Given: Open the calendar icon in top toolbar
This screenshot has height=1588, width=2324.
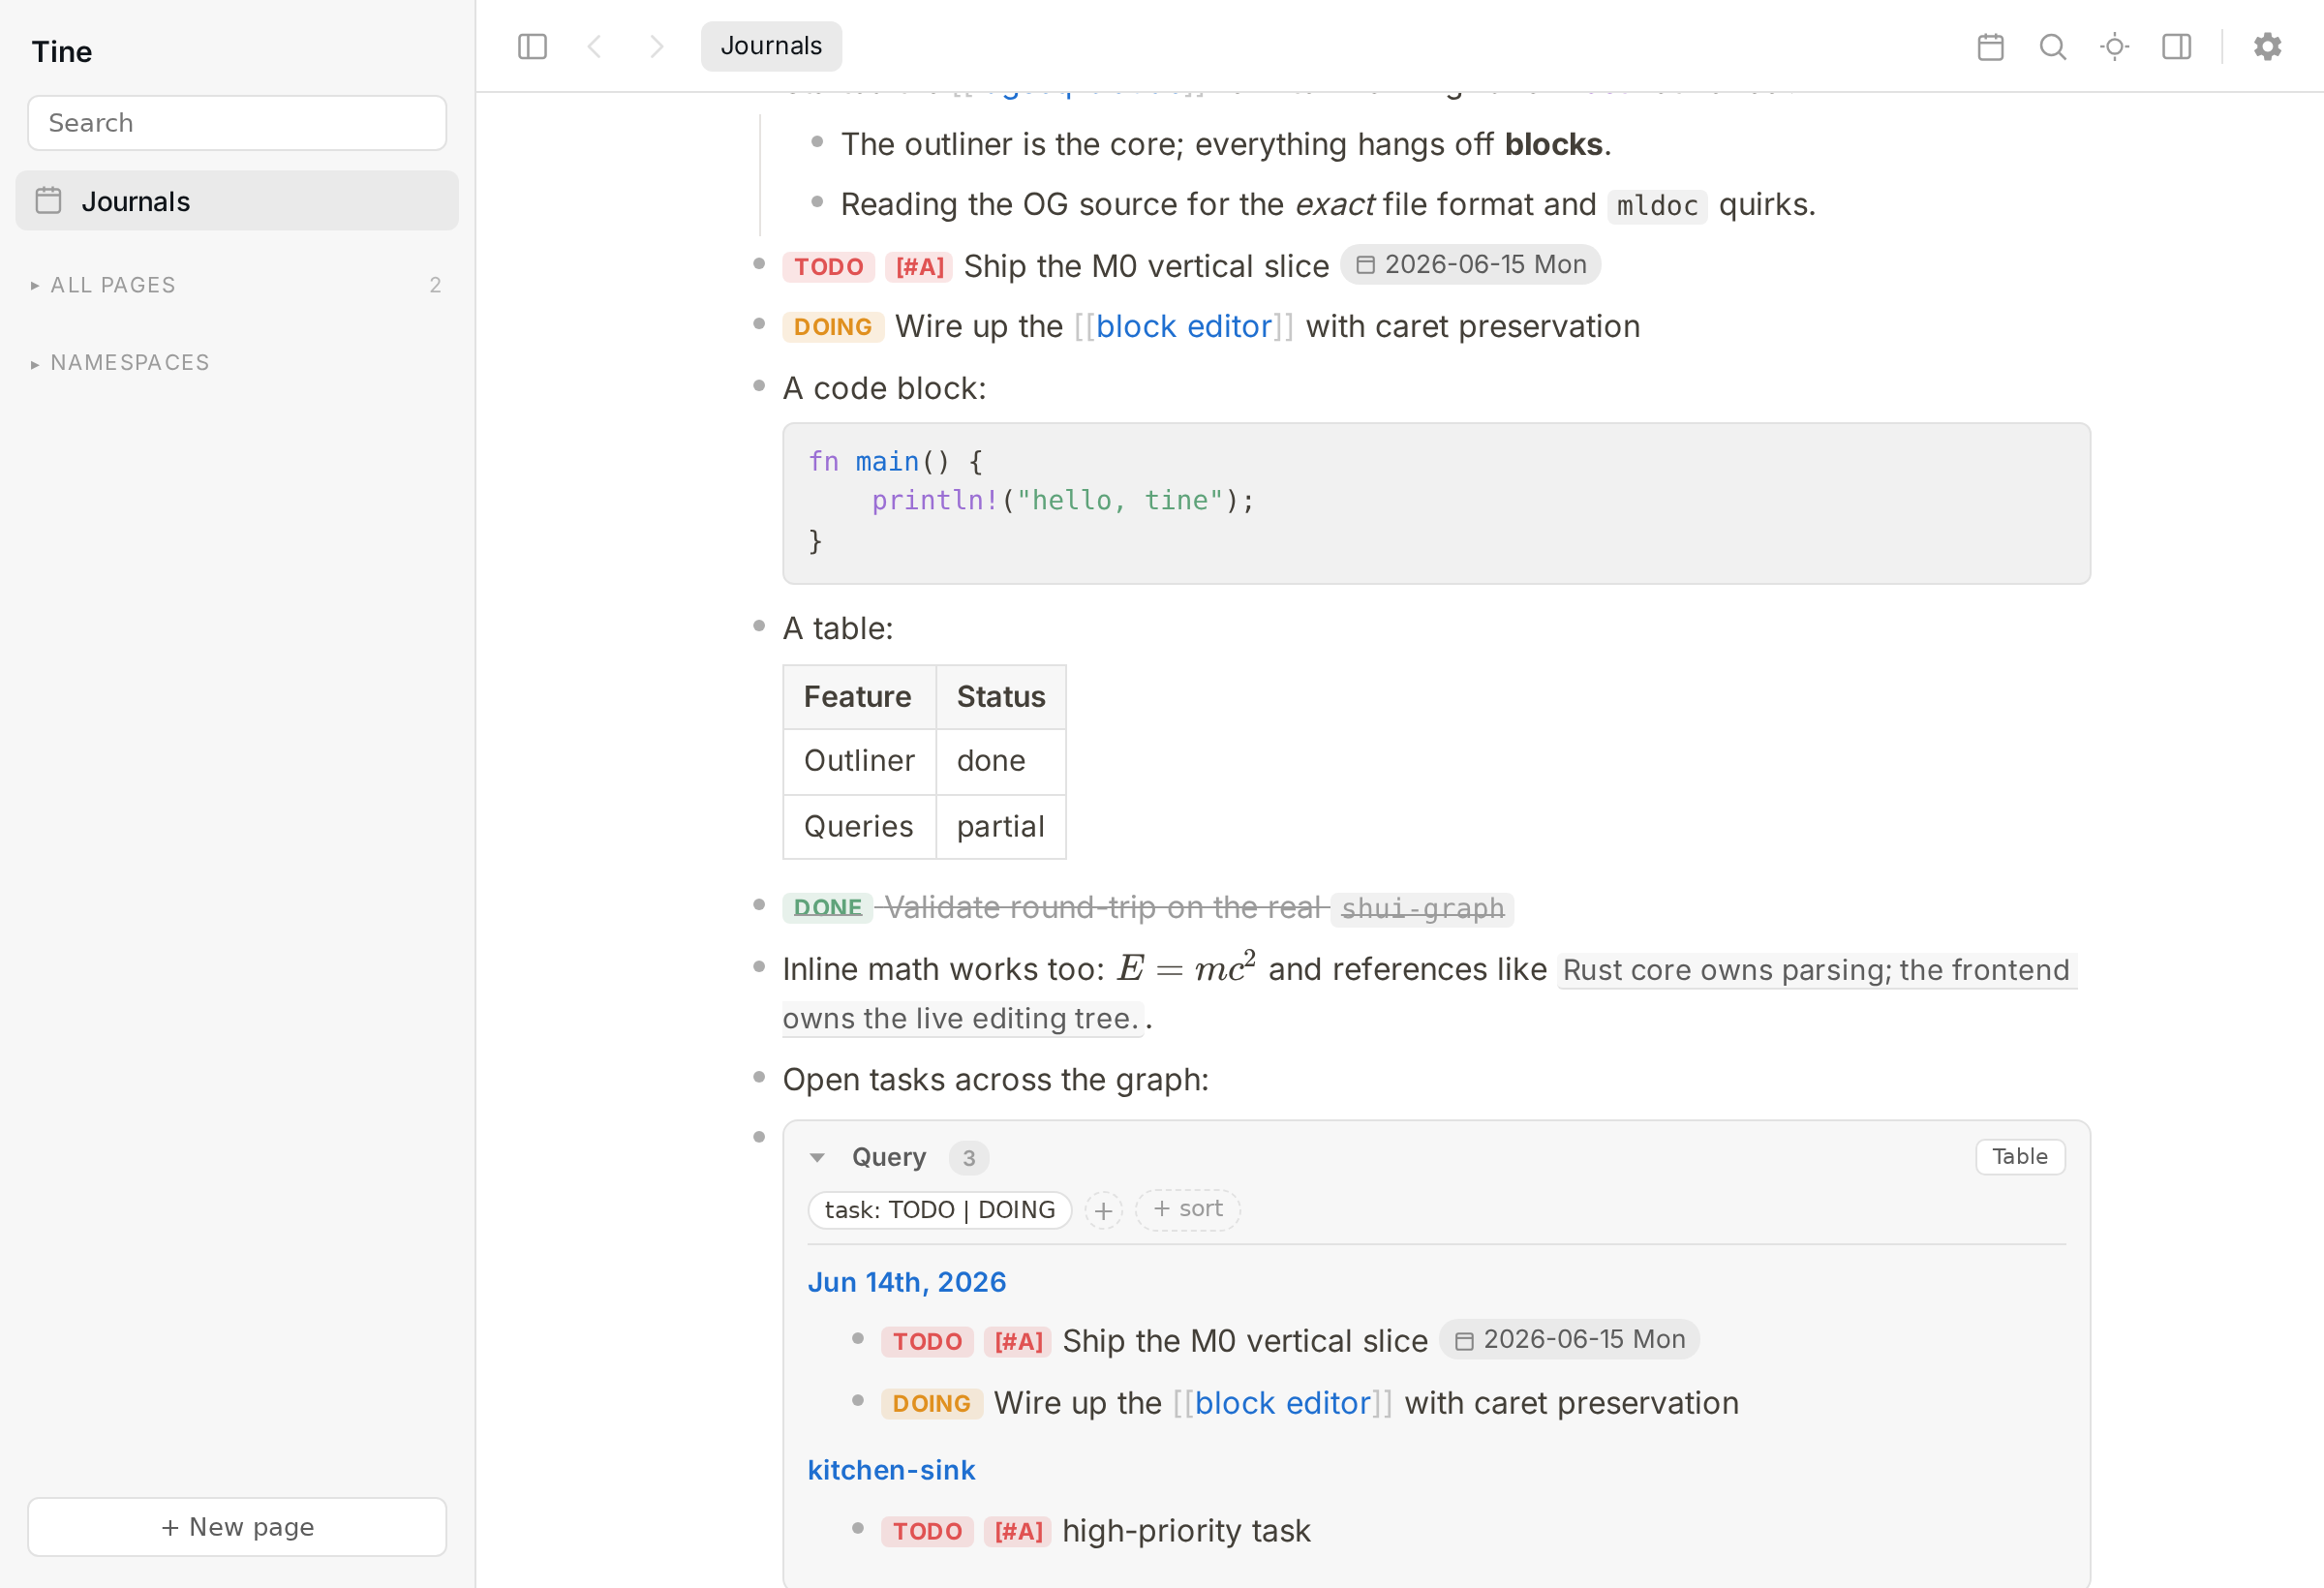Looking at the screenshot, I should pyautogui.click(x=1990, y=47).
